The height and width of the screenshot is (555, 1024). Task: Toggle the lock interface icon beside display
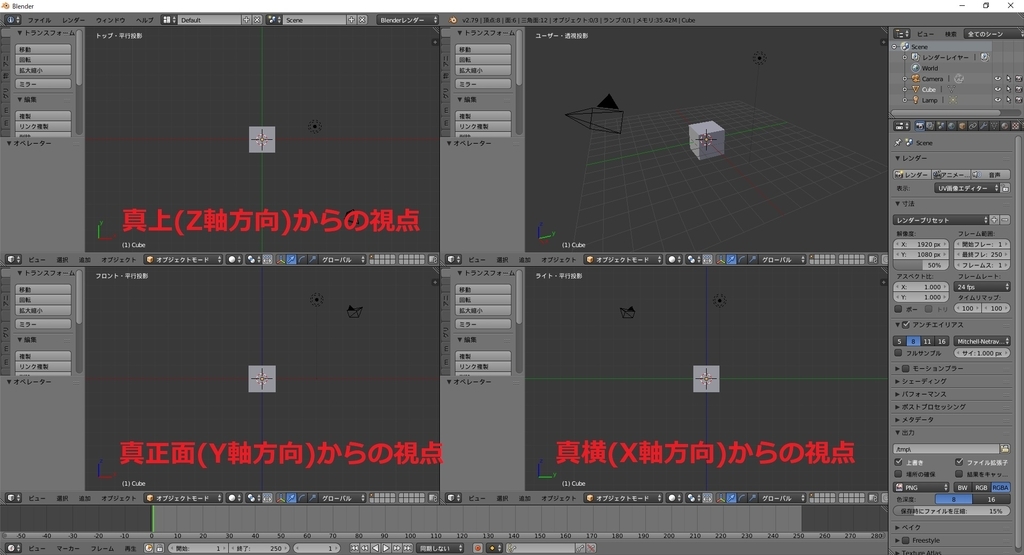pos(1005,188)
